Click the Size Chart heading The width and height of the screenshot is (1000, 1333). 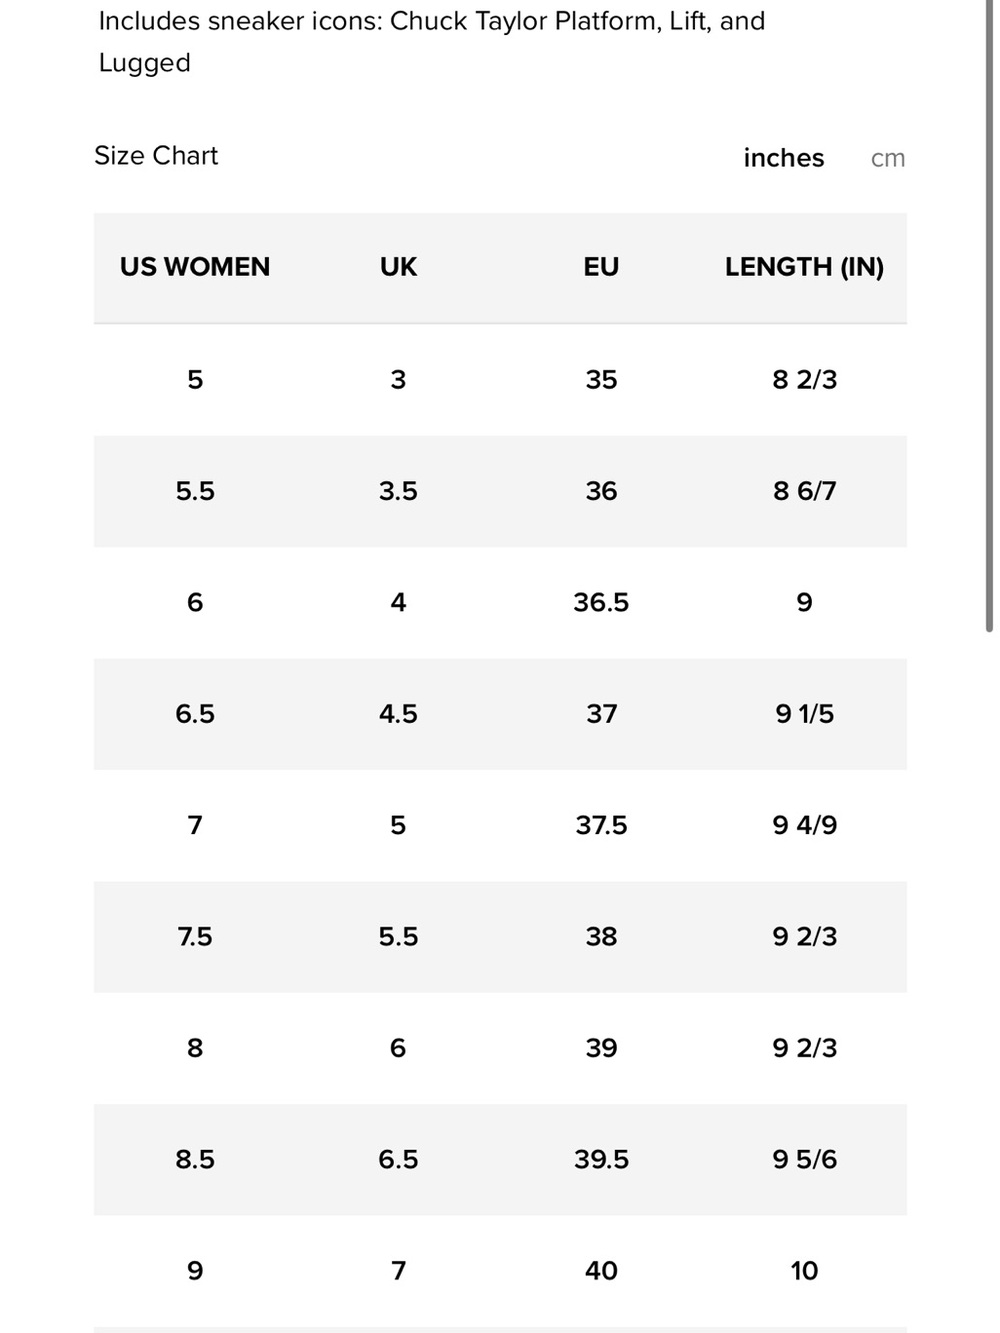click(x=156, y=156)
